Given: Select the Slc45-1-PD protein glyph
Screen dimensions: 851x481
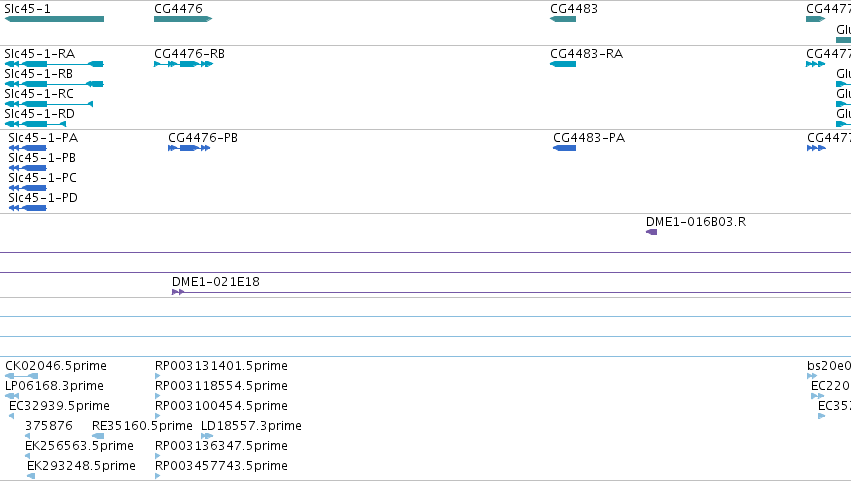Looking at the screenshot, I should coord(28,208).
